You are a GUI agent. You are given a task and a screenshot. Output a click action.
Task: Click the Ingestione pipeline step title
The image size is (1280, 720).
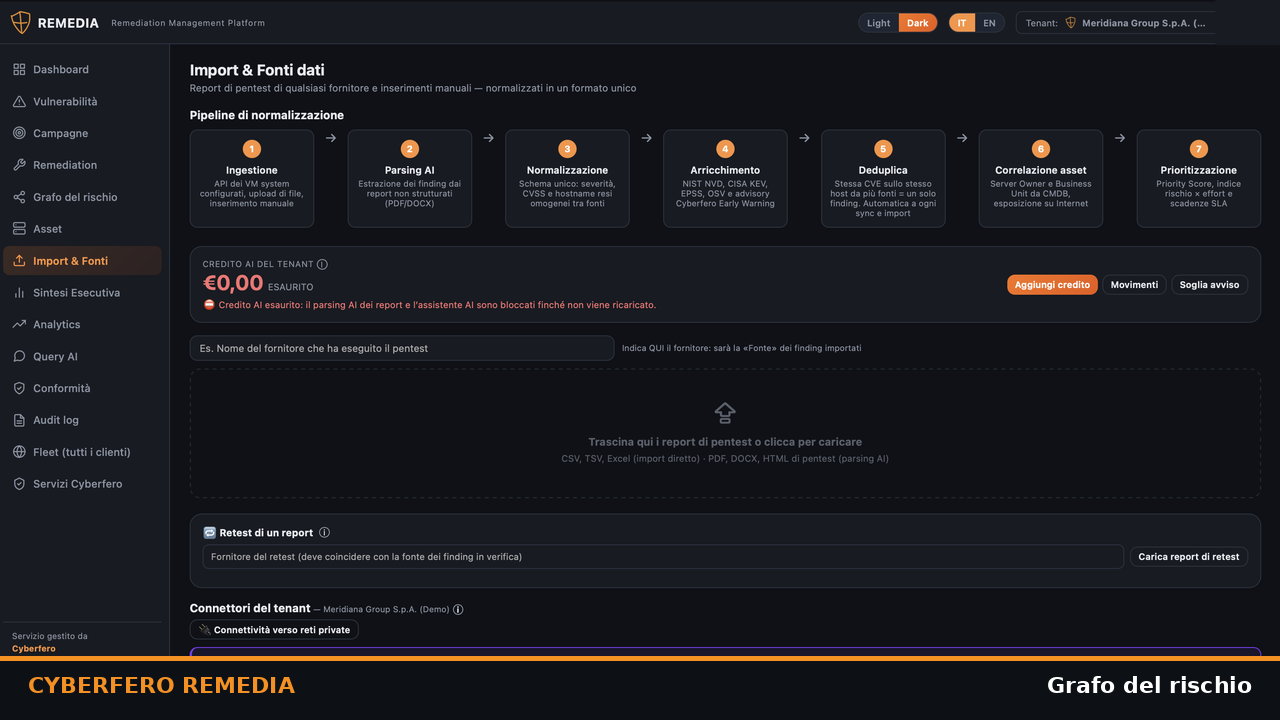(252, 170)
